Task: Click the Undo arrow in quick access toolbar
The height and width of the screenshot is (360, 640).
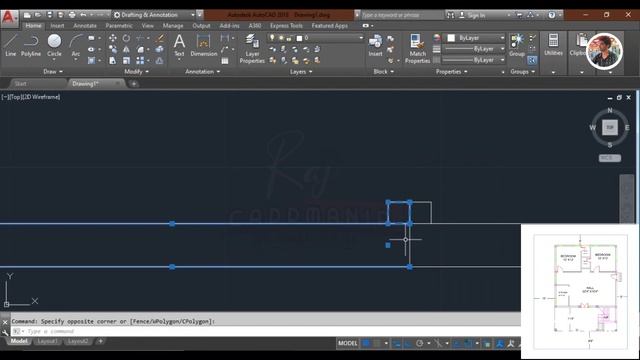Action: pos(83,15)
